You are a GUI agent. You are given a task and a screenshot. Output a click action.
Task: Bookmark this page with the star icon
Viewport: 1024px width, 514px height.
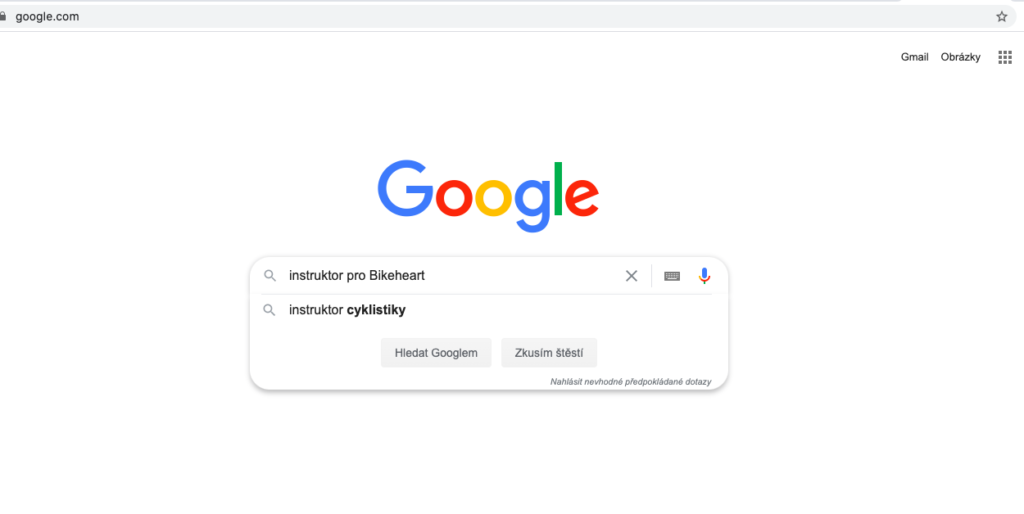point(1001,16)
